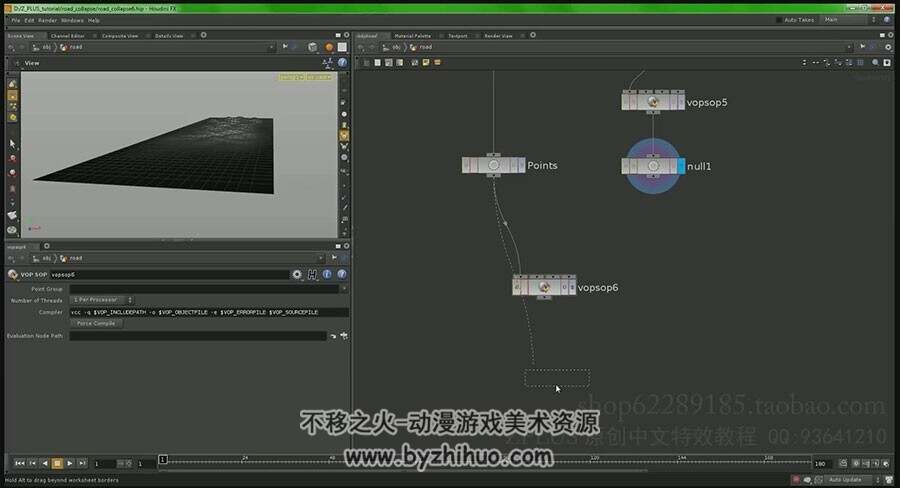The image size is (900, 488).
Task: Switch to the Composite View tab
Action: coord(120,36)
